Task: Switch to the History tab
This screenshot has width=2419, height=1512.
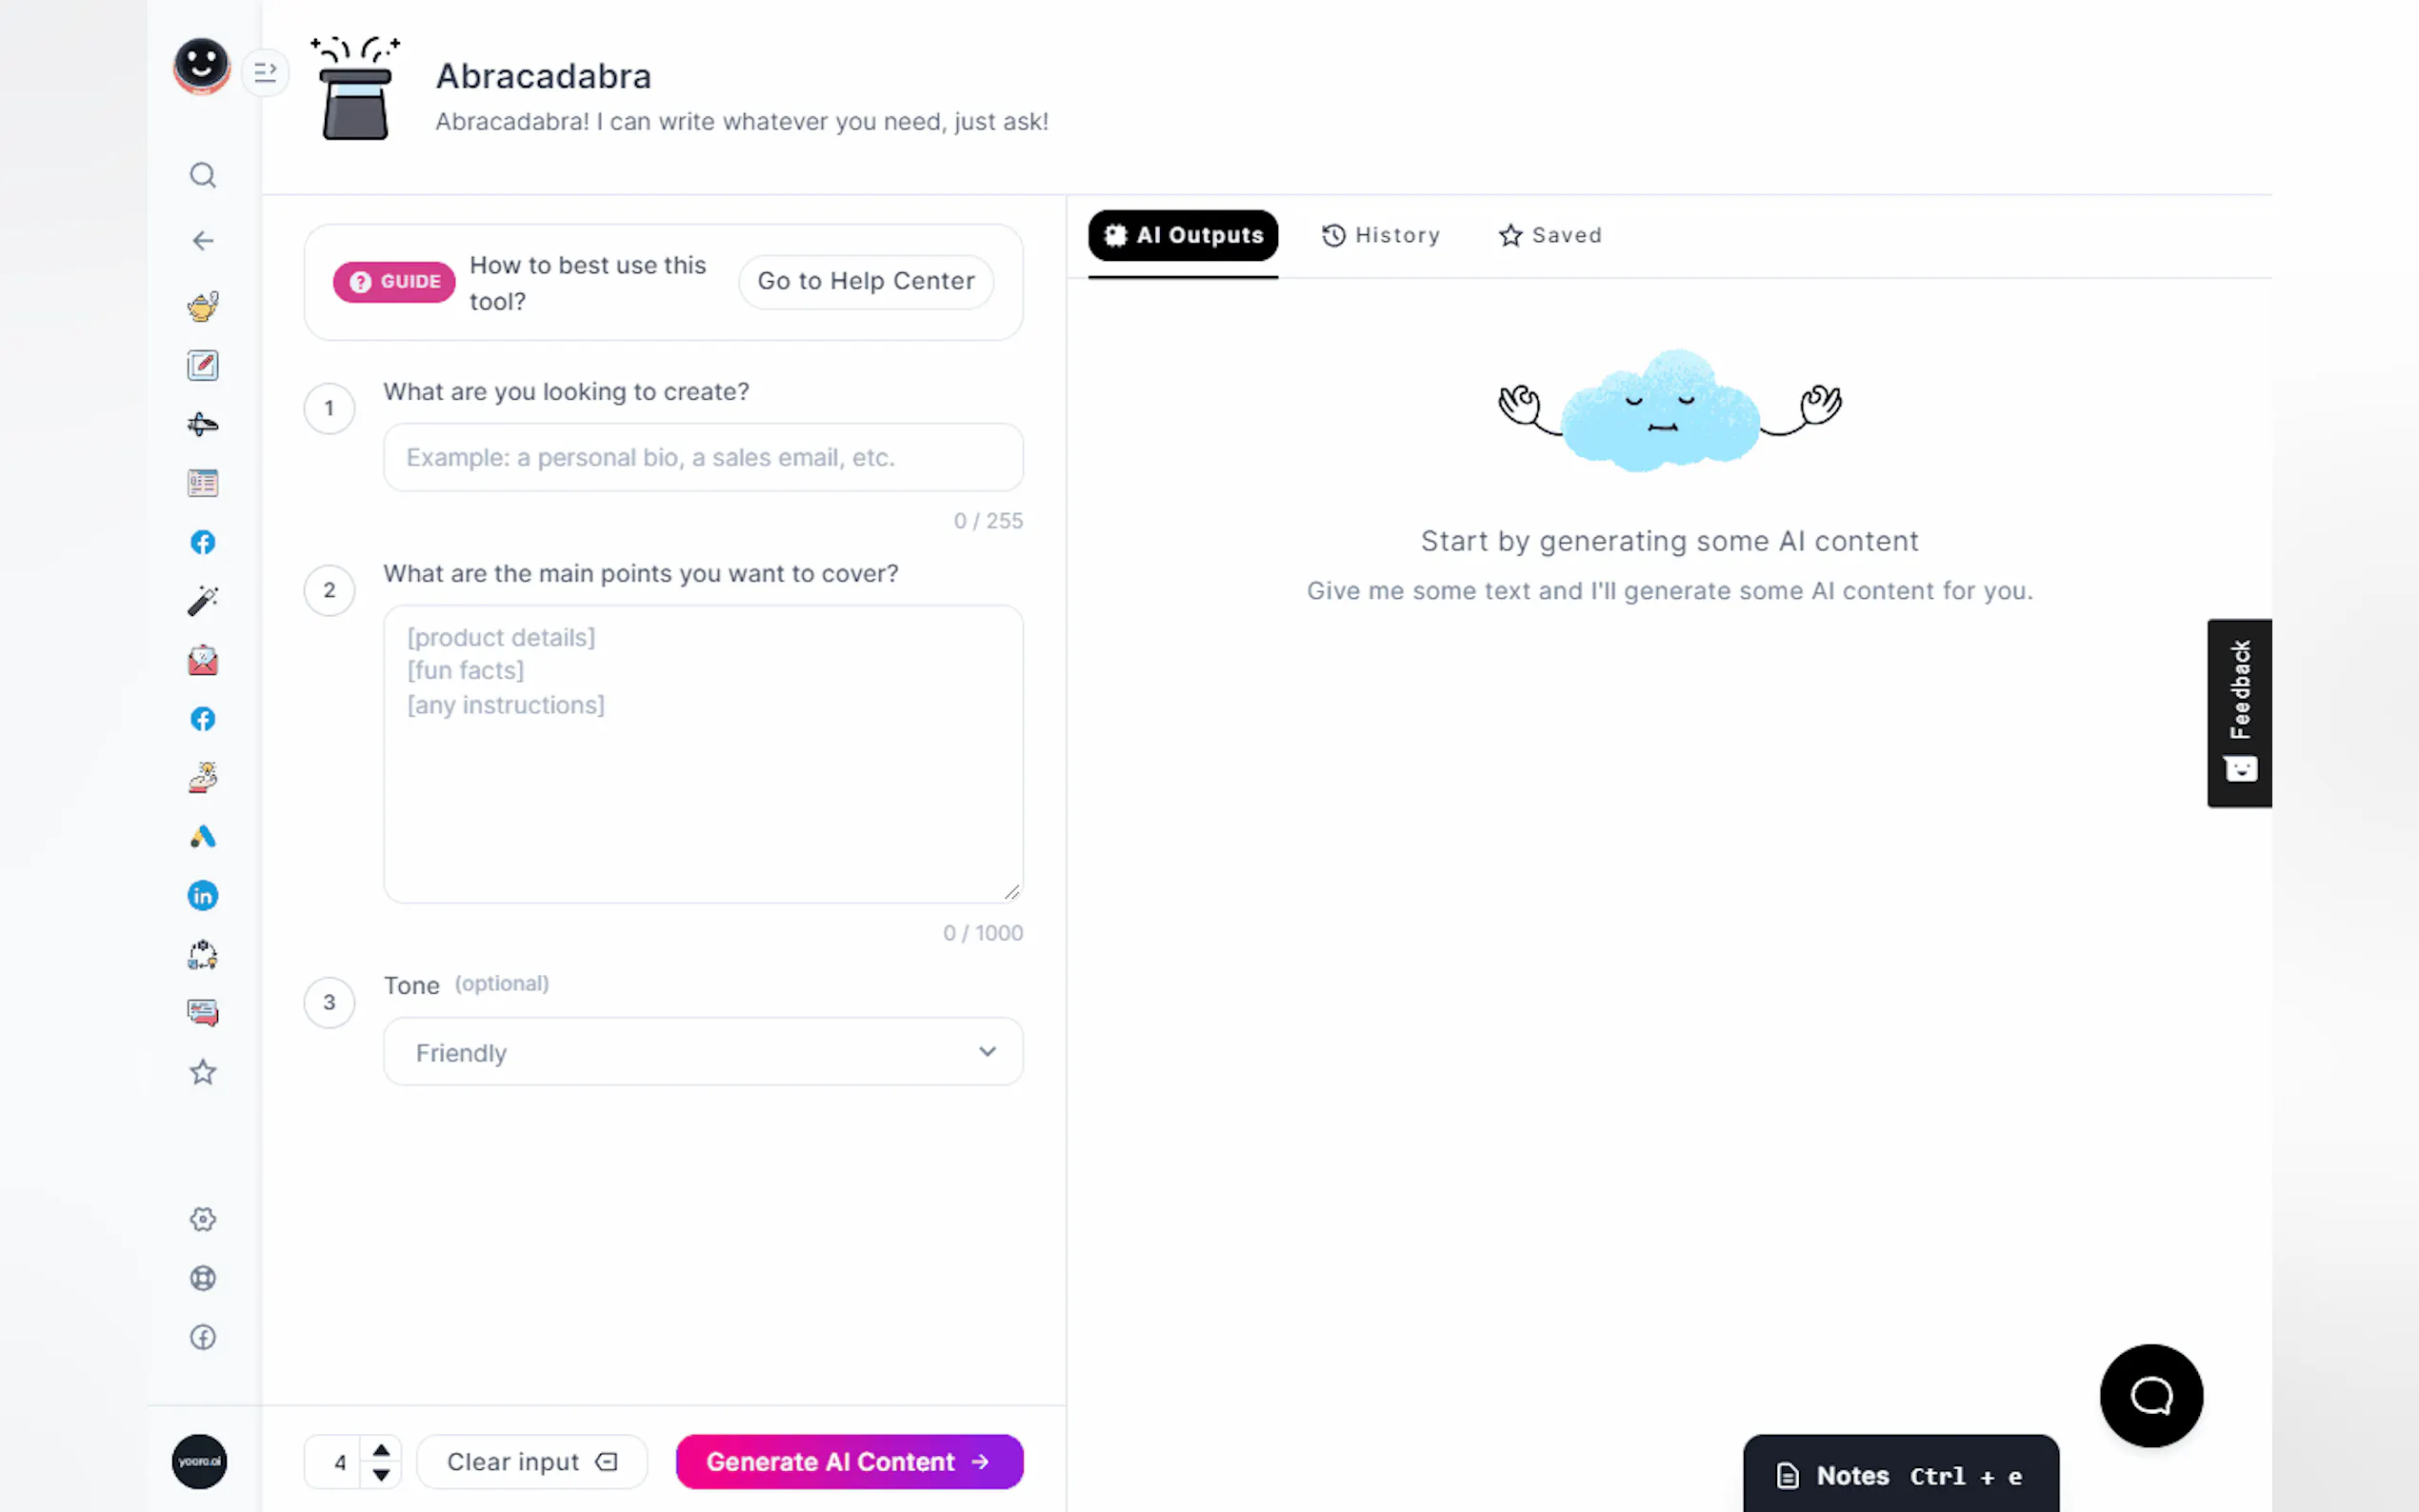Action: [x=1381, y=235]
